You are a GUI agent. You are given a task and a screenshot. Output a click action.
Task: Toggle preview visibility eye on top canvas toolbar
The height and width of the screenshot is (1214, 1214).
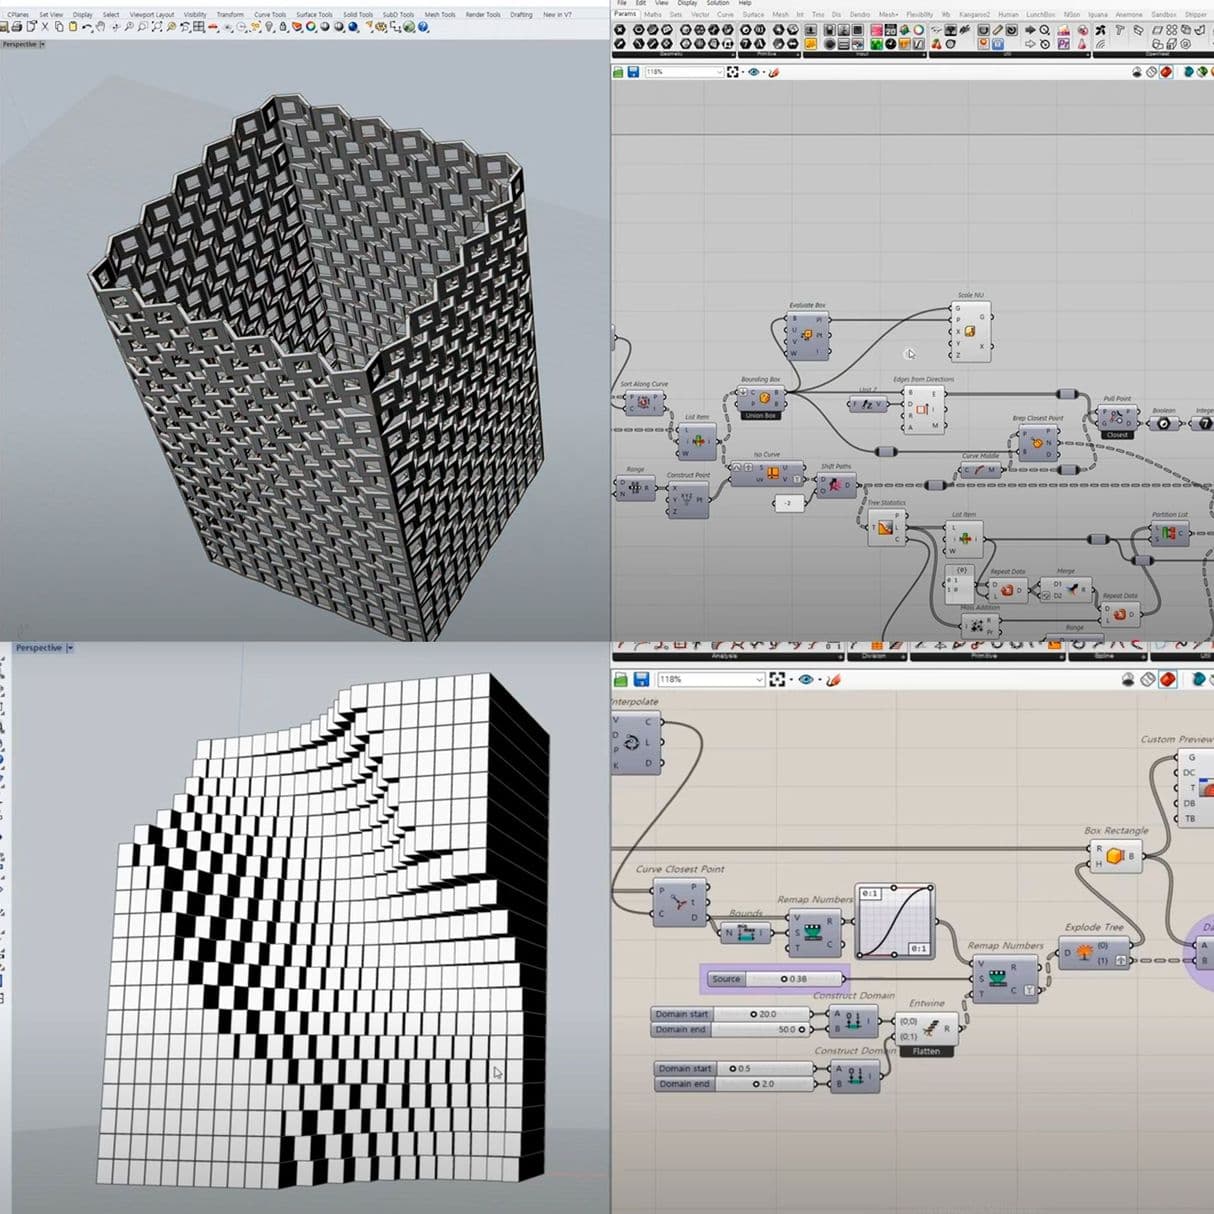(754, 72)
